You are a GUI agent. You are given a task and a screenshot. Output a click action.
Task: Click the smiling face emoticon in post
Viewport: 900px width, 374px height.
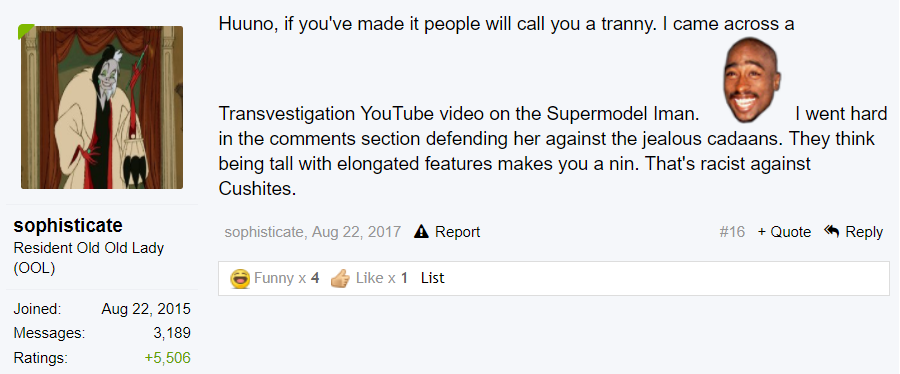tap(751, 79)
